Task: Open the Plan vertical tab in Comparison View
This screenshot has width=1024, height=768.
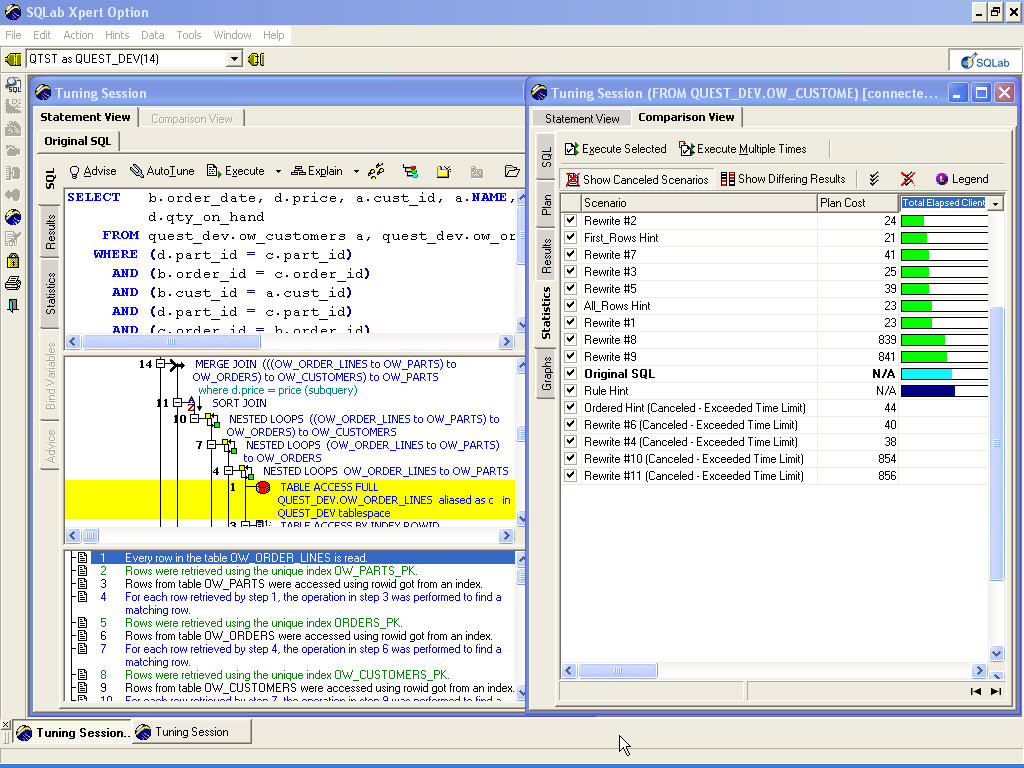Action: tap(547, 205)
